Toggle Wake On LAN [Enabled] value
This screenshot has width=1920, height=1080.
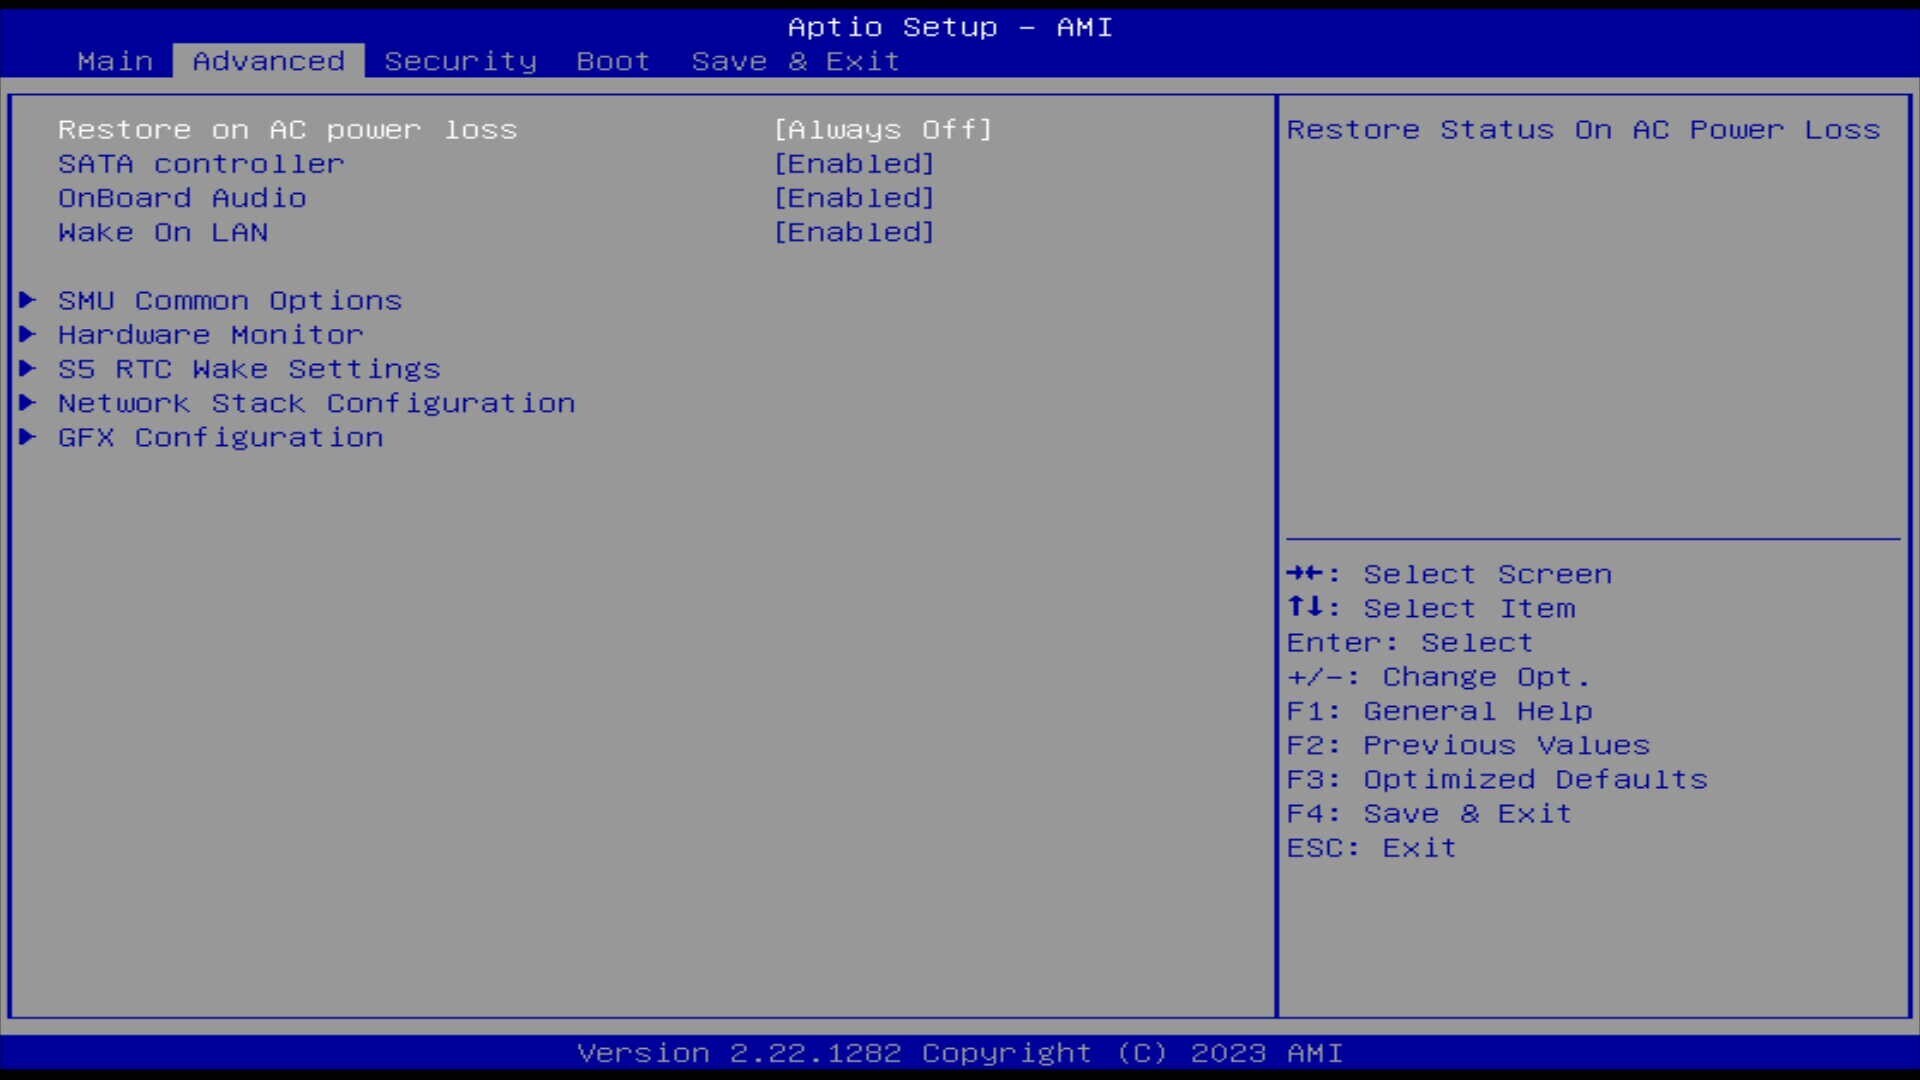pyautogui.click(x=855, y=232)
